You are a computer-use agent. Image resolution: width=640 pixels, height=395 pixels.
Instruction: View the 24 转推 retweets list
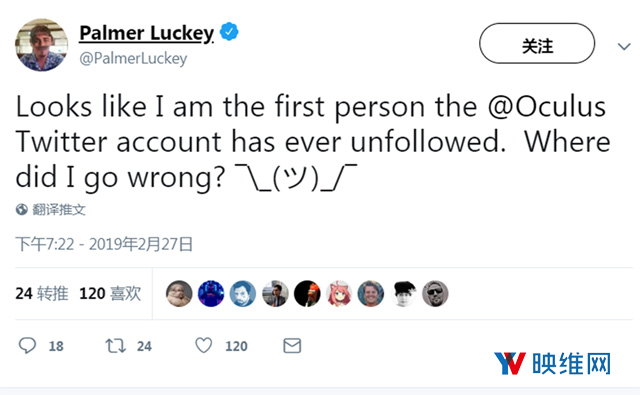tap(42, 293)
